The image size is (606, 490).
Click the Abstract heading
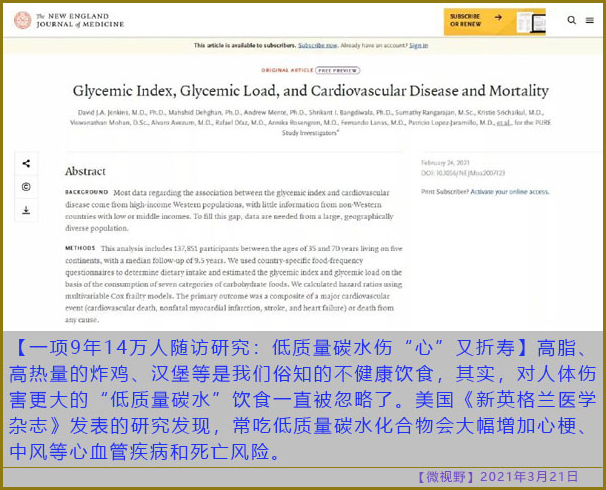point(85,171)
